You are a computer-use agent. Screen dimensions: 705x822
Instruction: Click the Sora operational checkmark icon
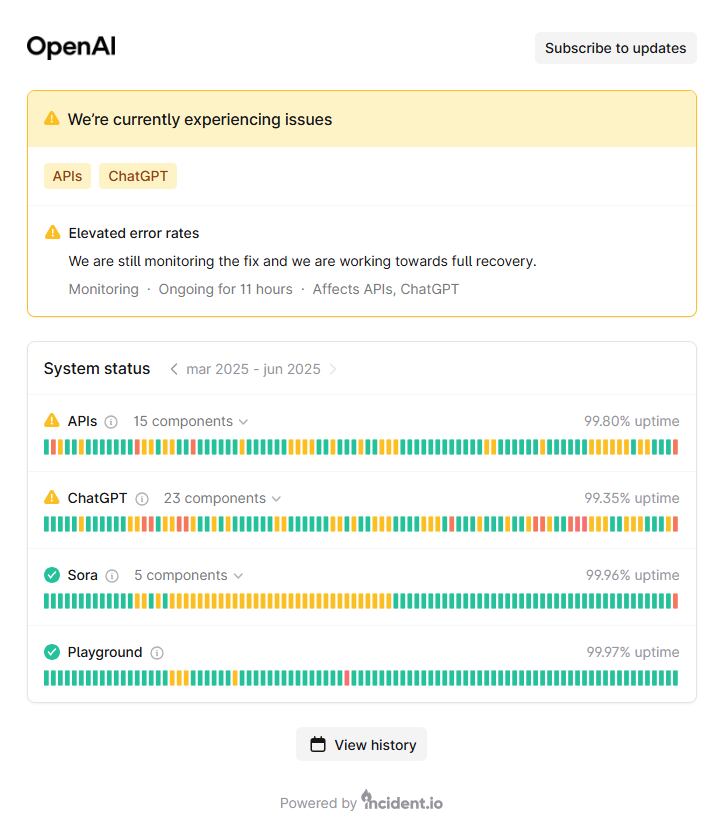(x=52, y=575)
